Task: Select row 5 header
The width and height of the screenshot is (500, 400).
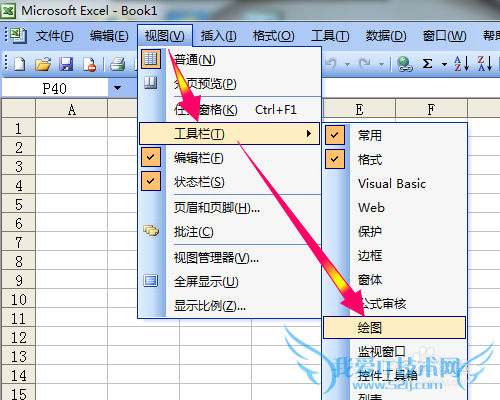Action: (x=18, y=204)
